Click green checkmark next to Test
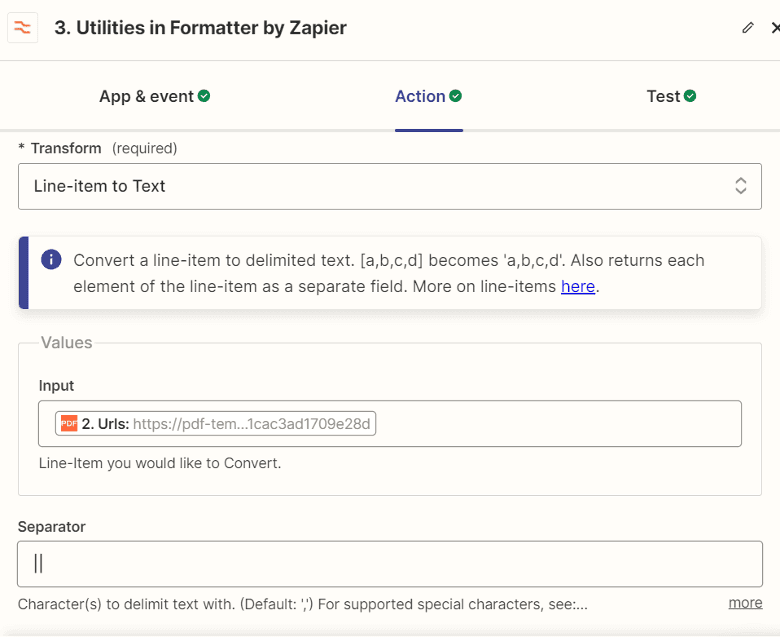Image resolution: width=780 pixels, height=640 pixels. click(690, 96)
